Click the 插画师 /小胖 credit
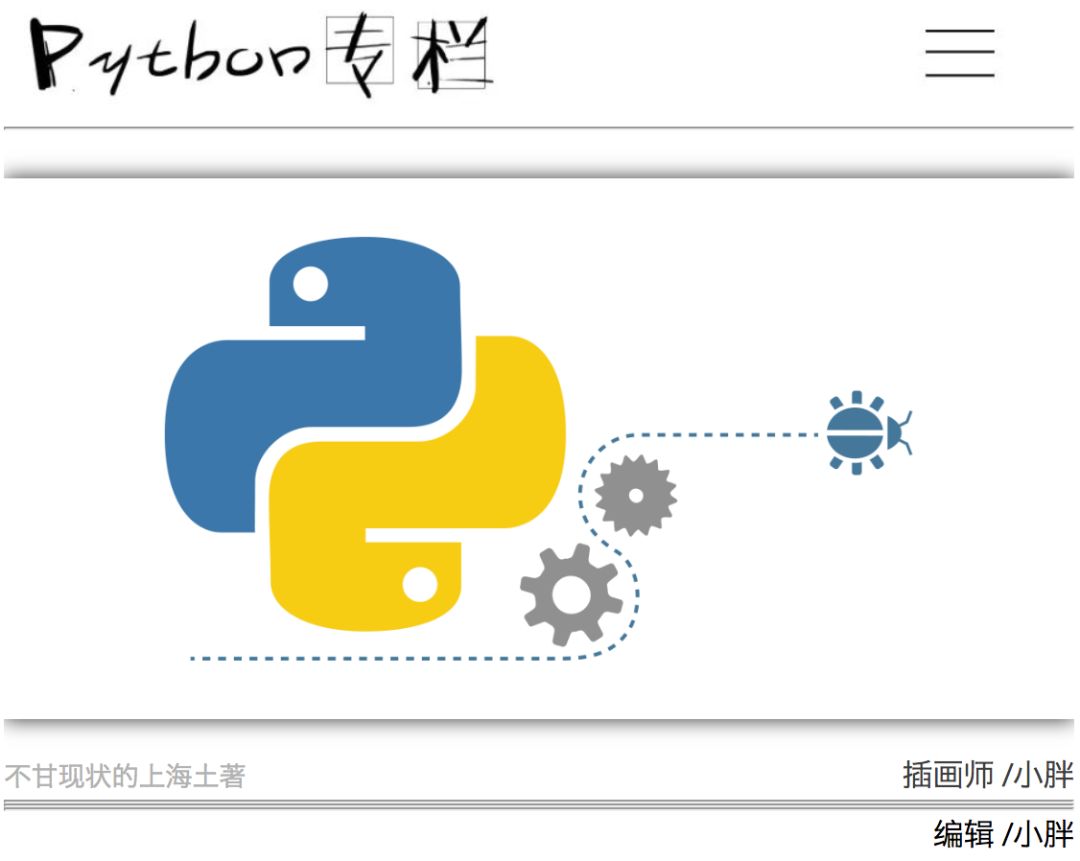 (988, 775)
